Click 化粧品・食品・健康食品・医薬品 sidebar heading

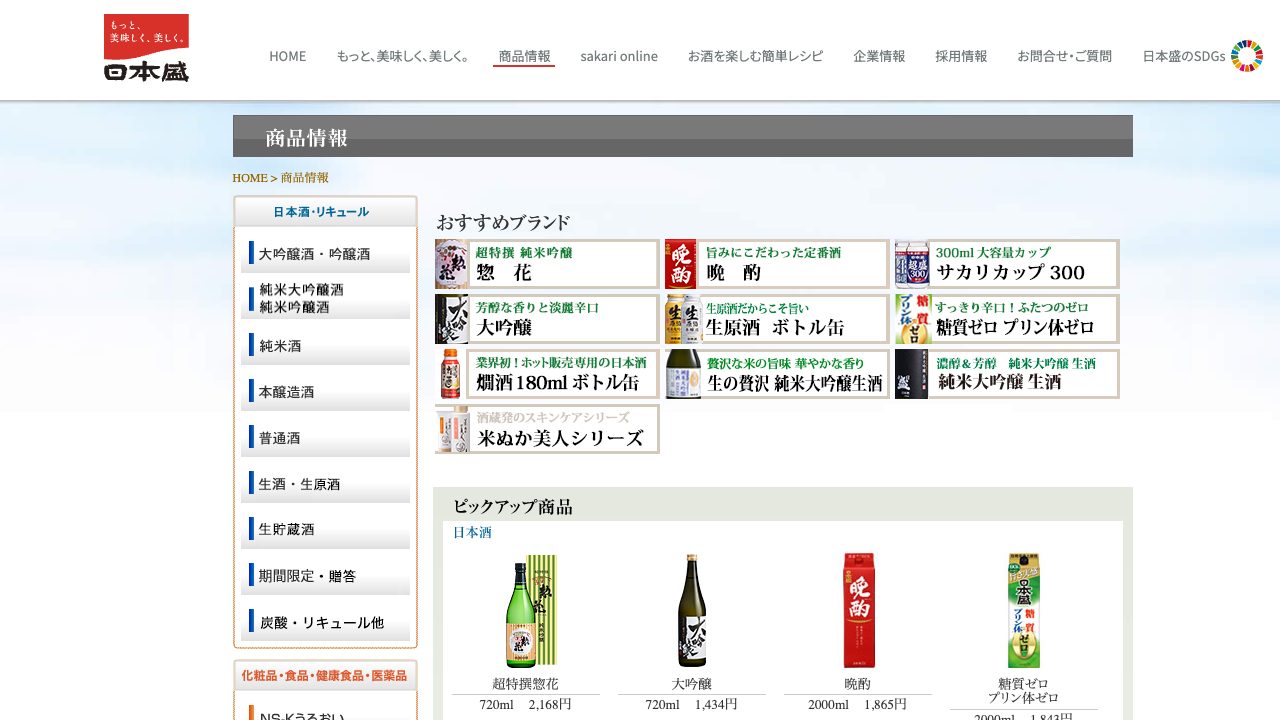325,676
